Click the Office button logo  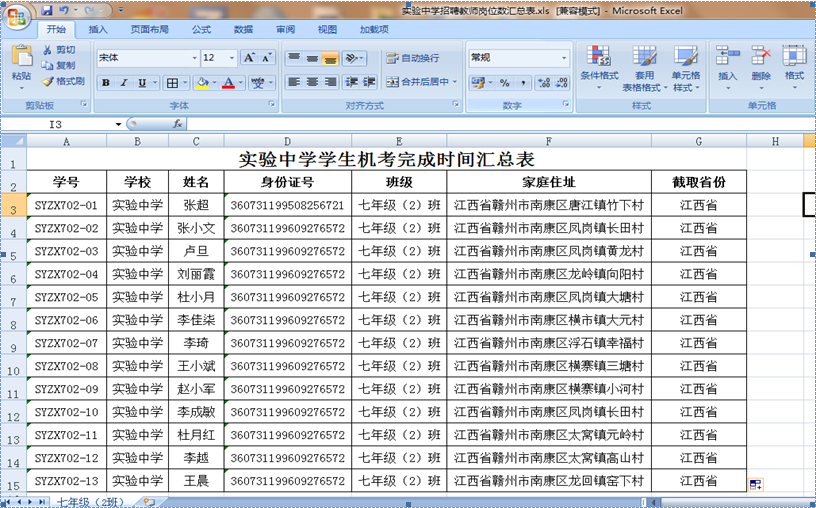click(x=16, y=18)
